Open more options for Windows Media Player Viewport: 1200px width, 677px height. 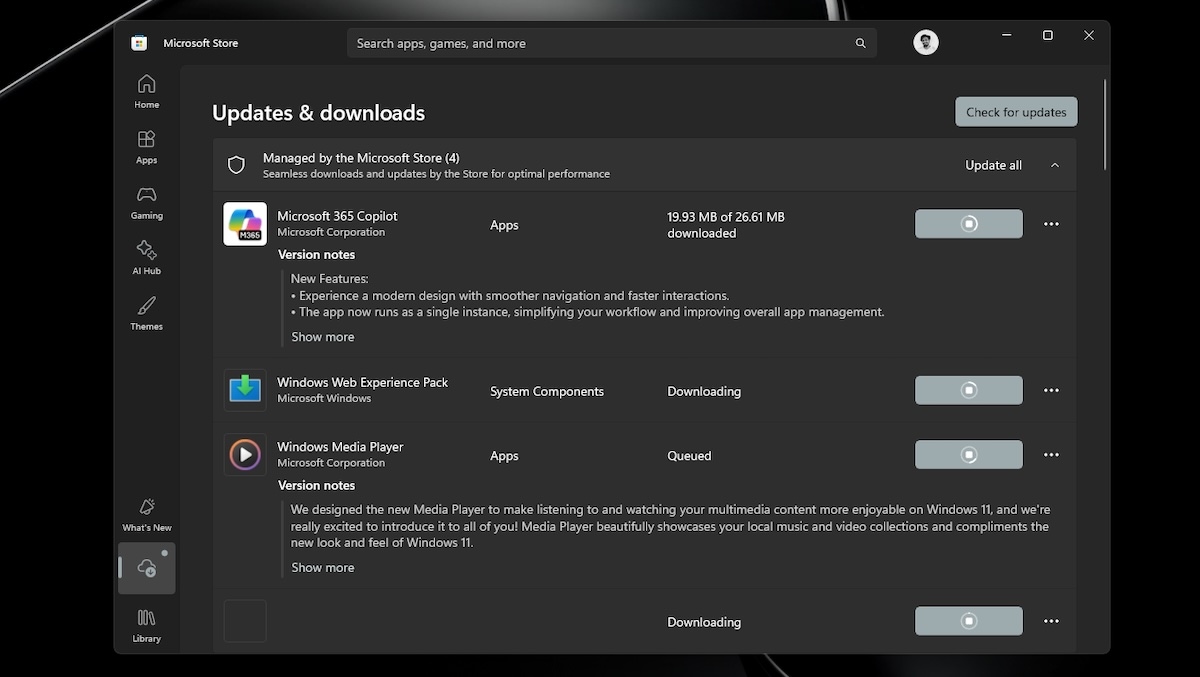tap(1051, 455)
